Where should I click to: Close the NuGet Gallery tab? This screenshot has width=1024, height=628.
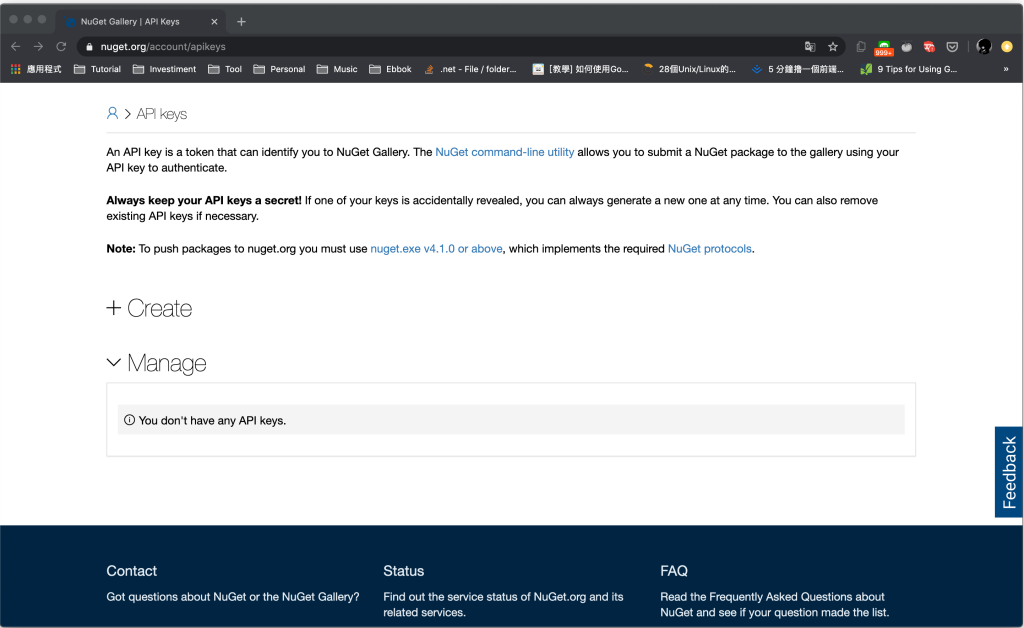(214, 22)
